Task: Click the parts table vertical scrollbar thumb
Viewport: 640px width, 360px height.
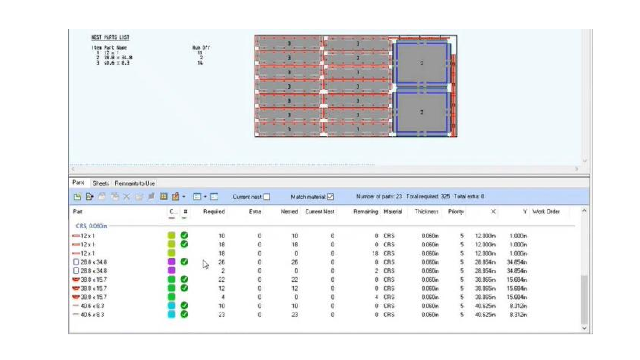Action: (584, 300)
